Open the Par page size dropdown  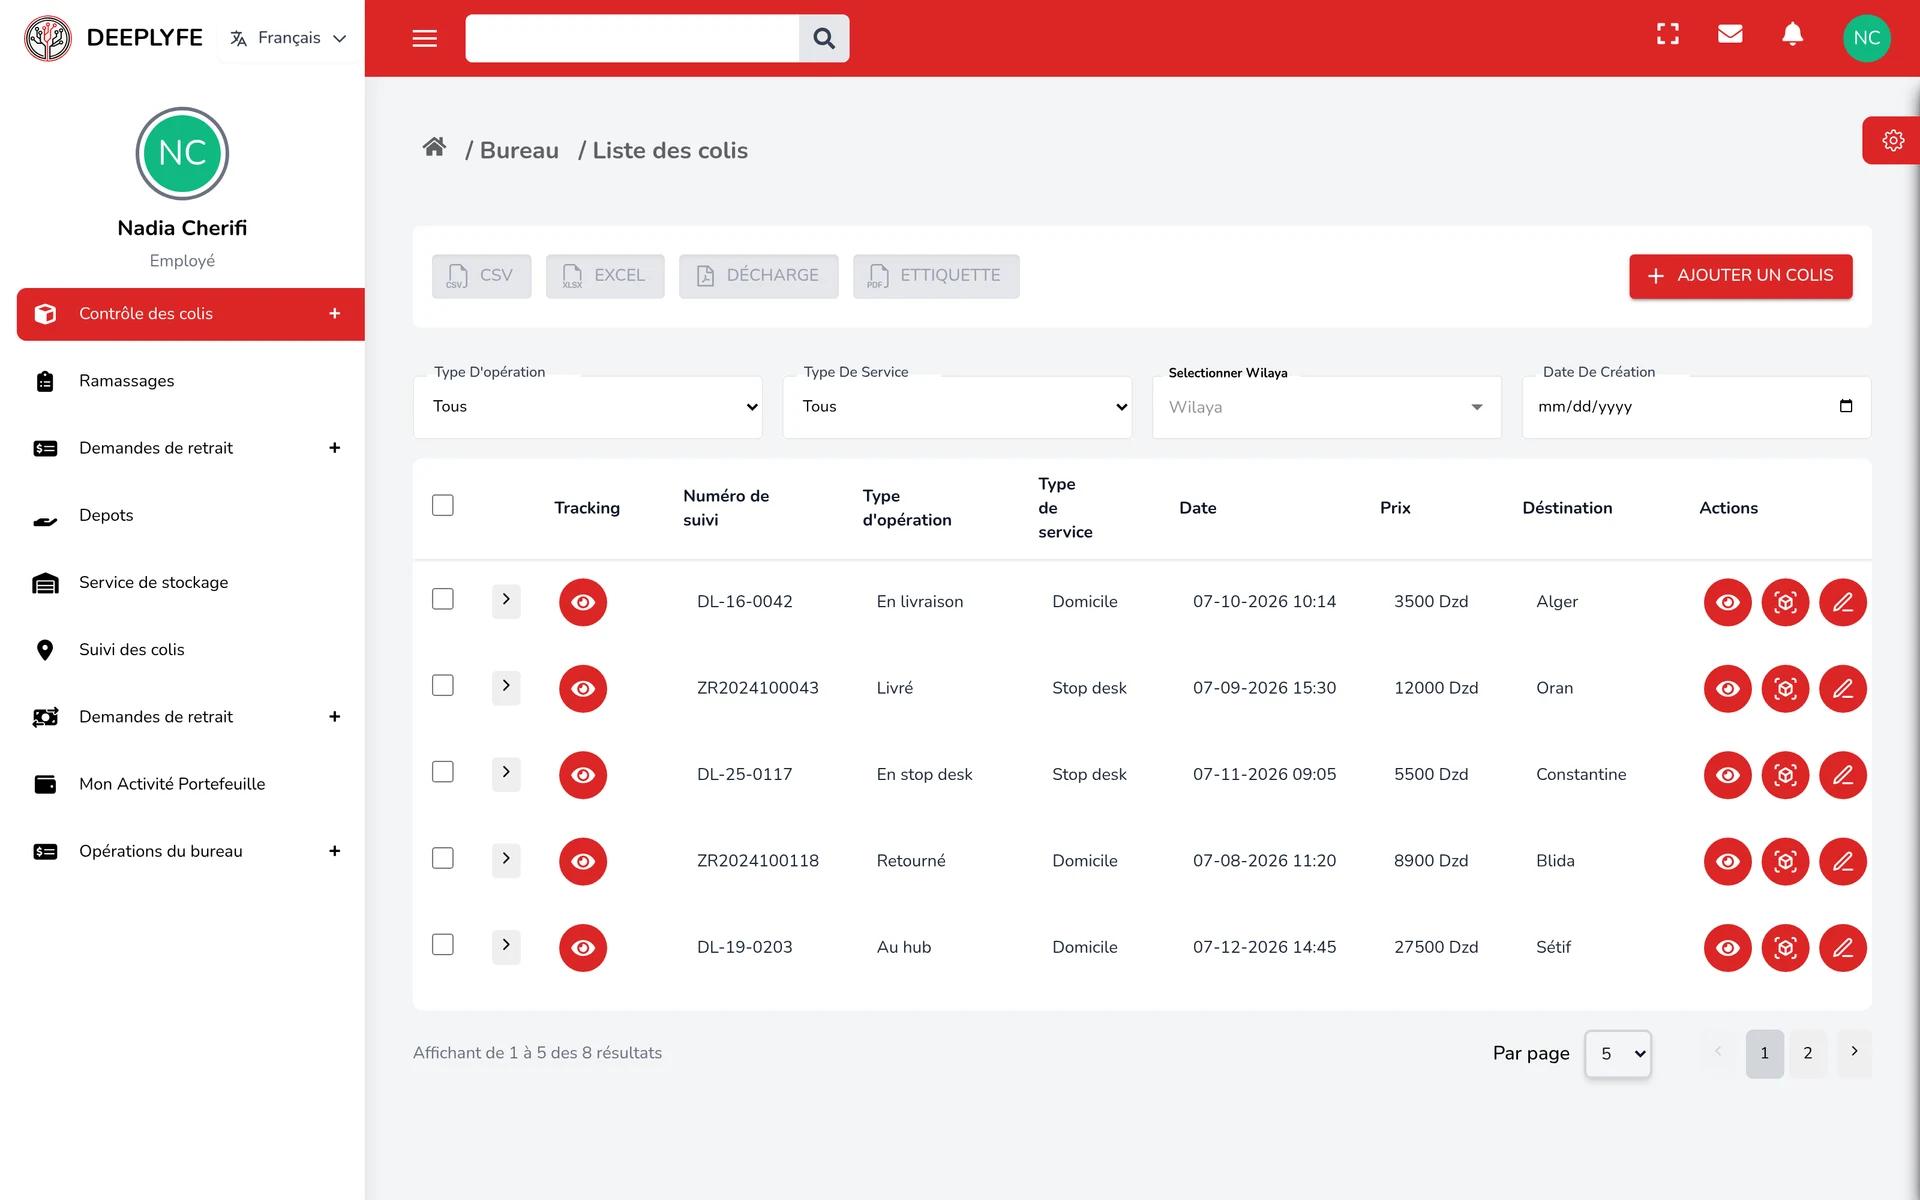pyautogui.click(x=1618, y=1054)
